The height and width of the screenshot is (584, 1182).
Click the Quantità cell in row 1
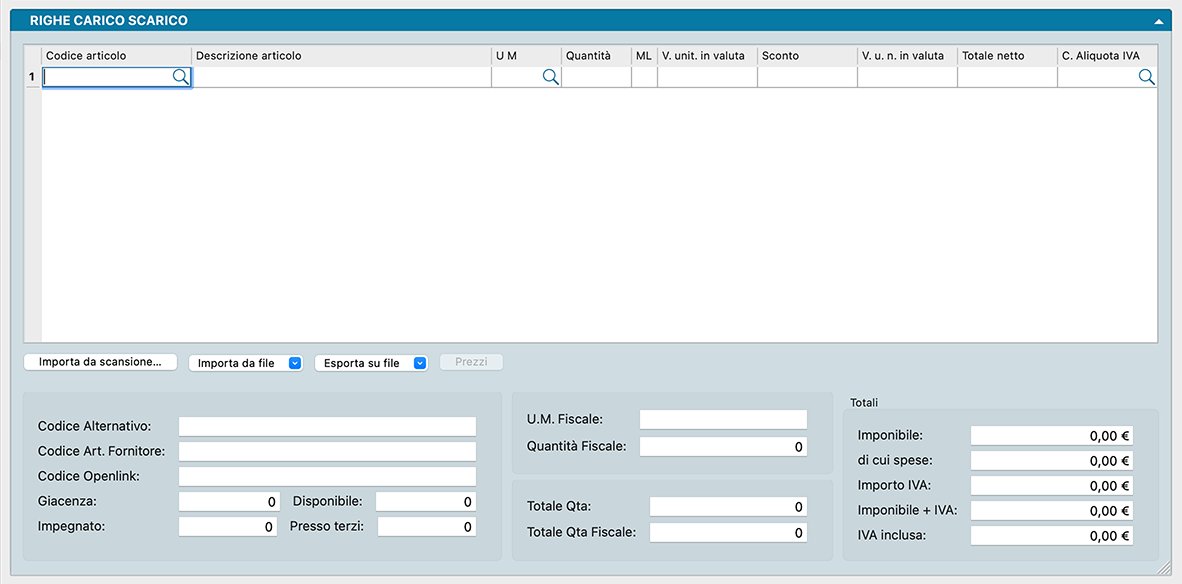pyautogui.click(x=596, y=77)
